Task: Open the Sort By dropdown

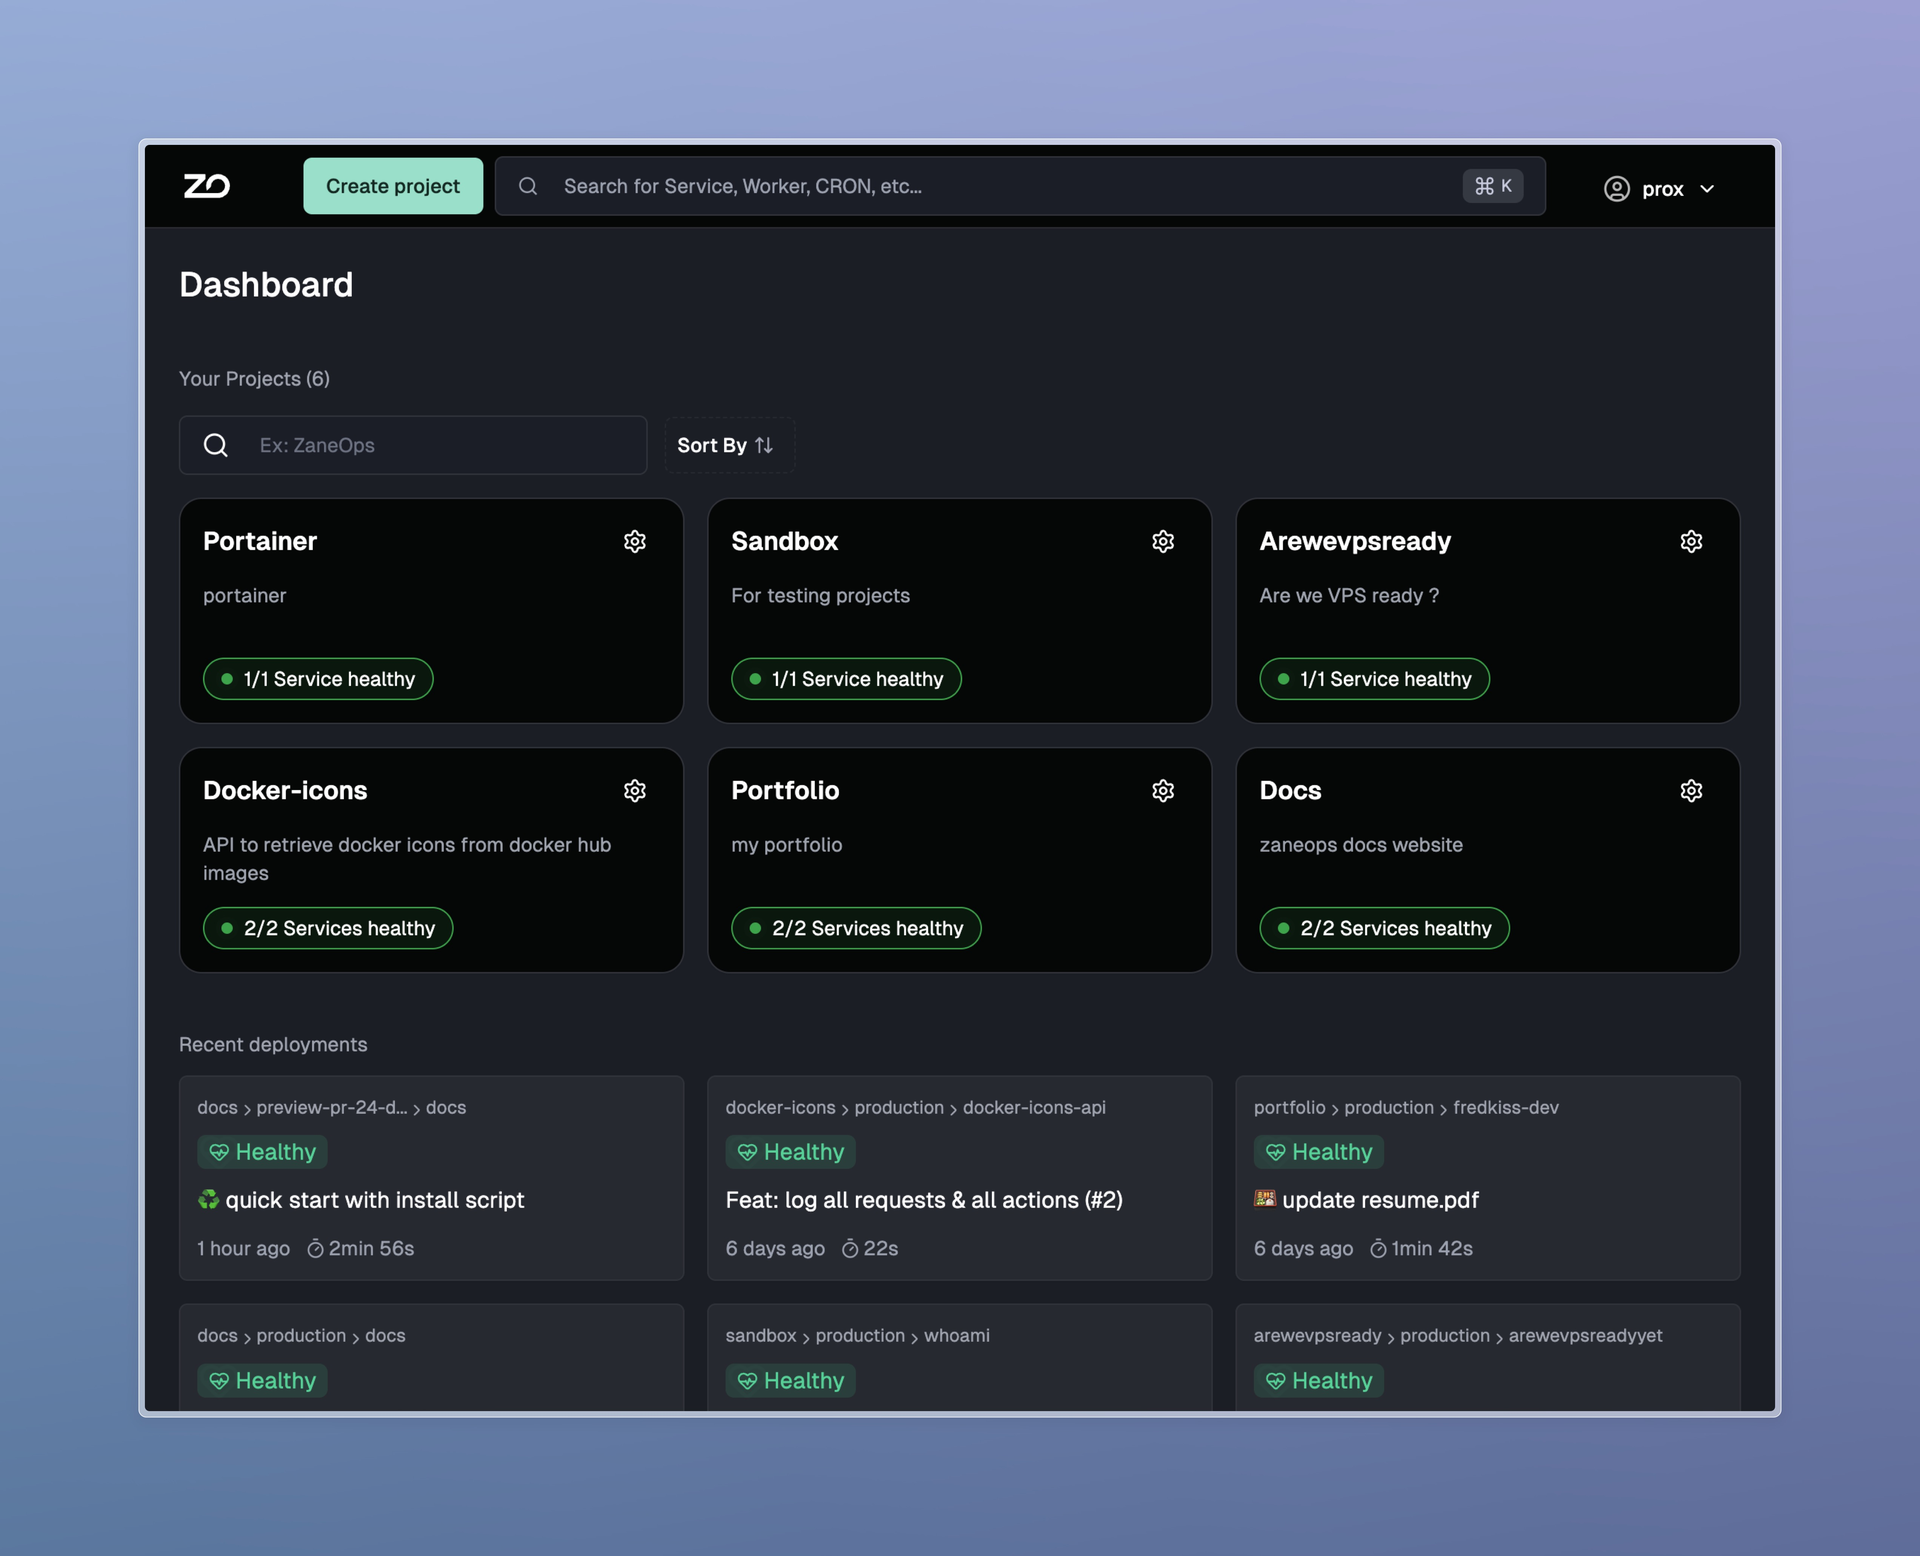Action: point(729,445)
